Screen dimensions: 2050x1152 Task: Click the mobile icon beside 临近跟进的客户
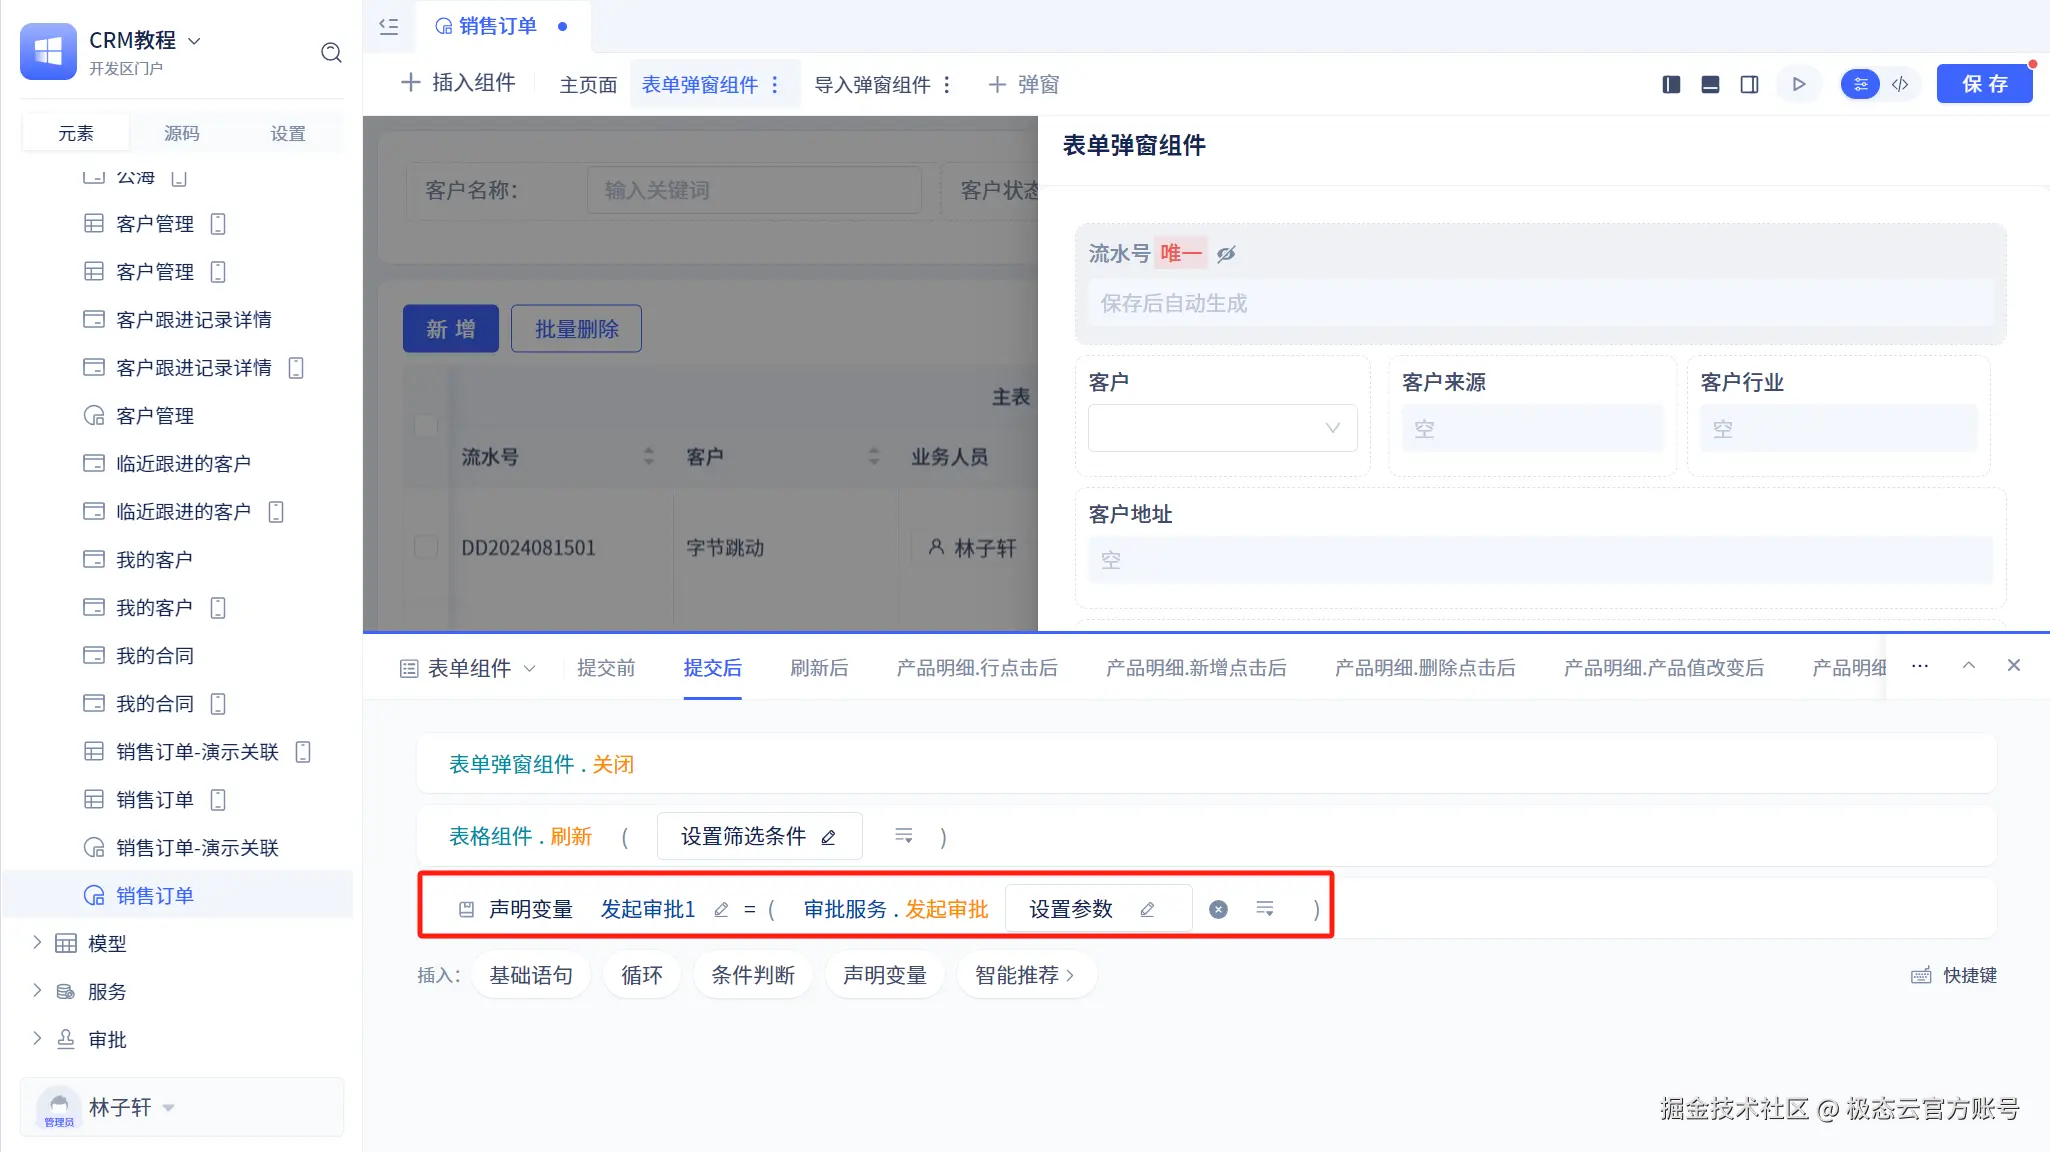point(276,512)
